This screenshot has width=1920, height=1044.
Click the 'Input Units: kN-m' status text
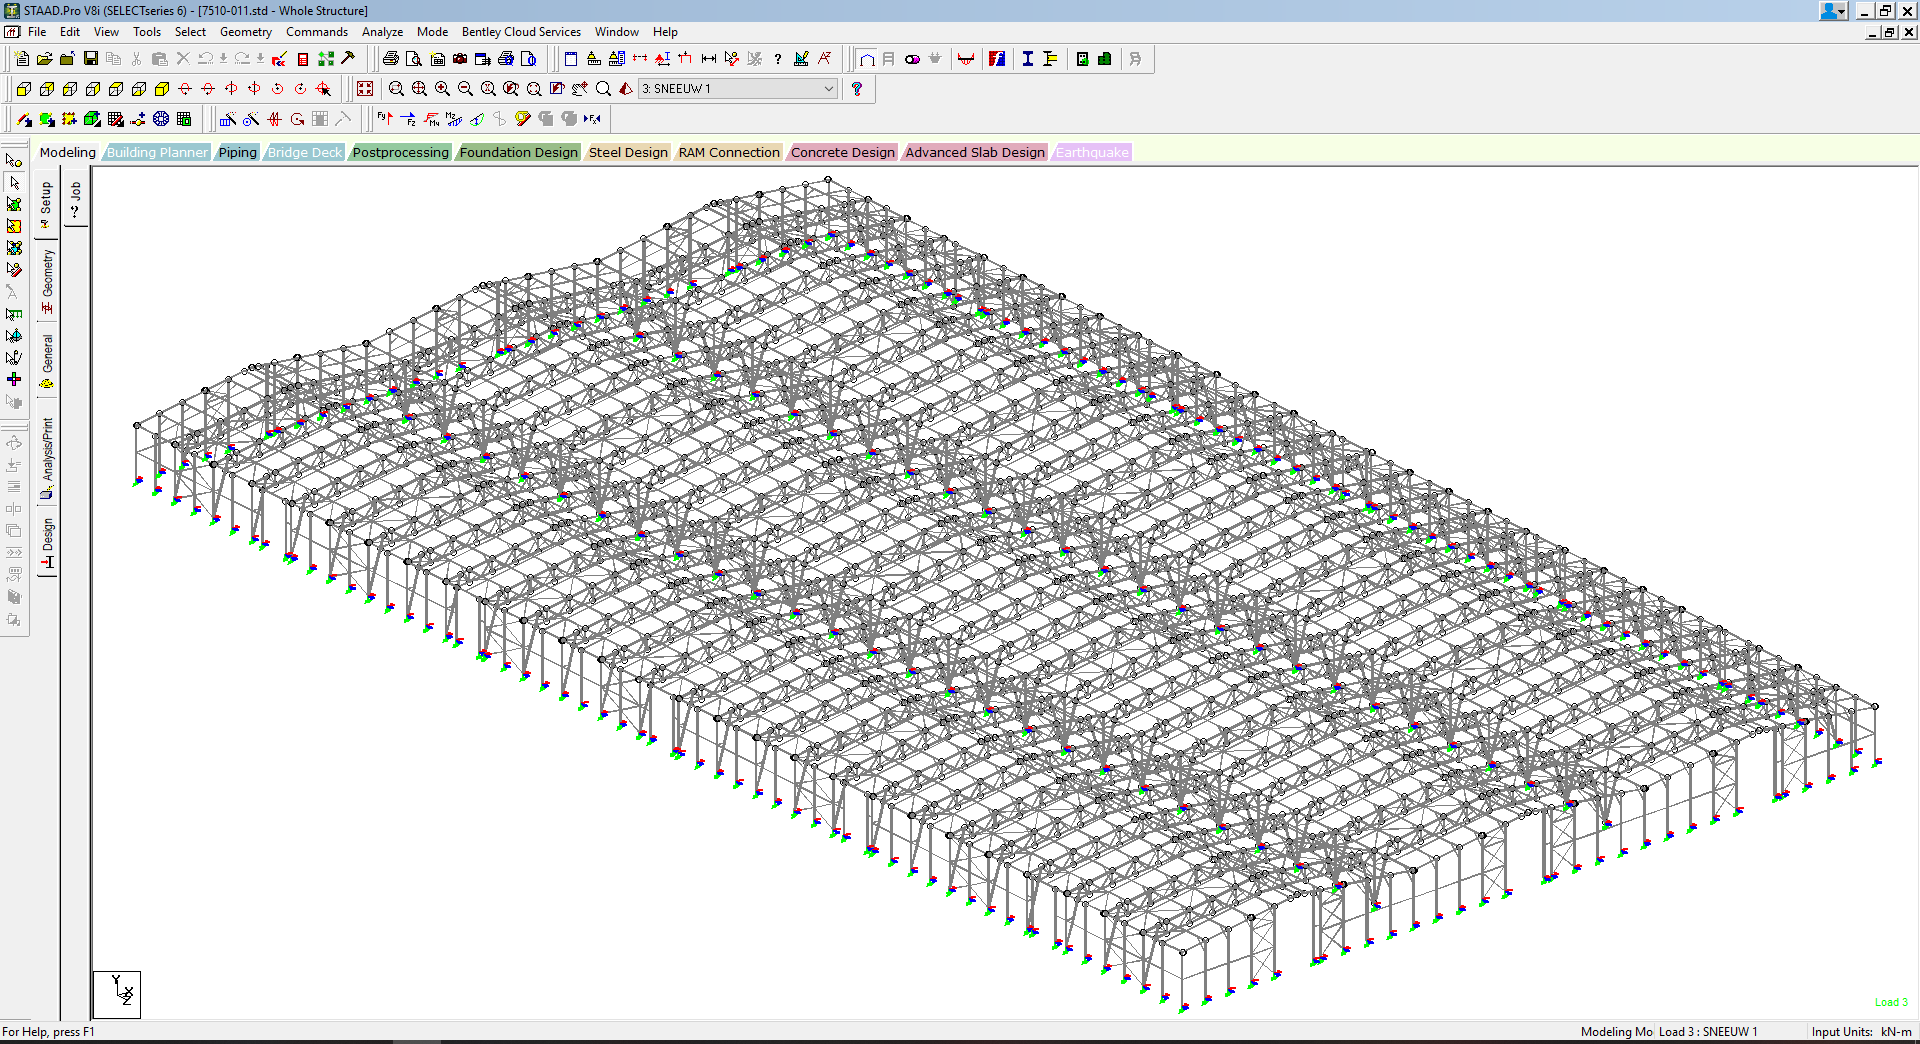(1861, 1032)
